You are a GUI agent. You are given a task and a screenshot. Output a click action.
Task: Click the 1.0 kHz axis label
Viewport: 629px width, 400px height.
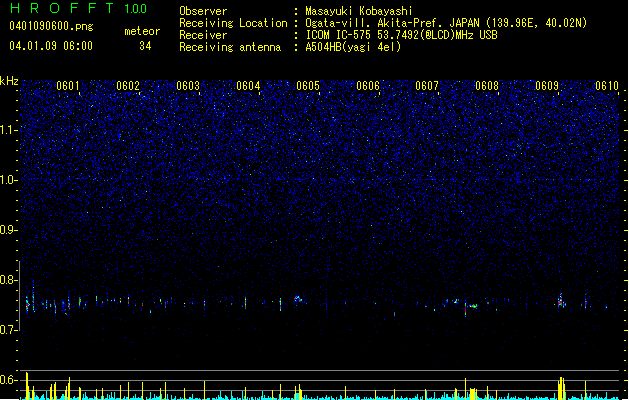coord(9,180)
